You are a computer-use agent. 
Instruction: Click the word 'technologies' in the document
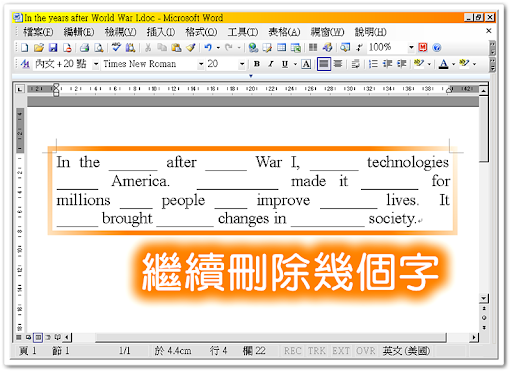tap(408, 162)
